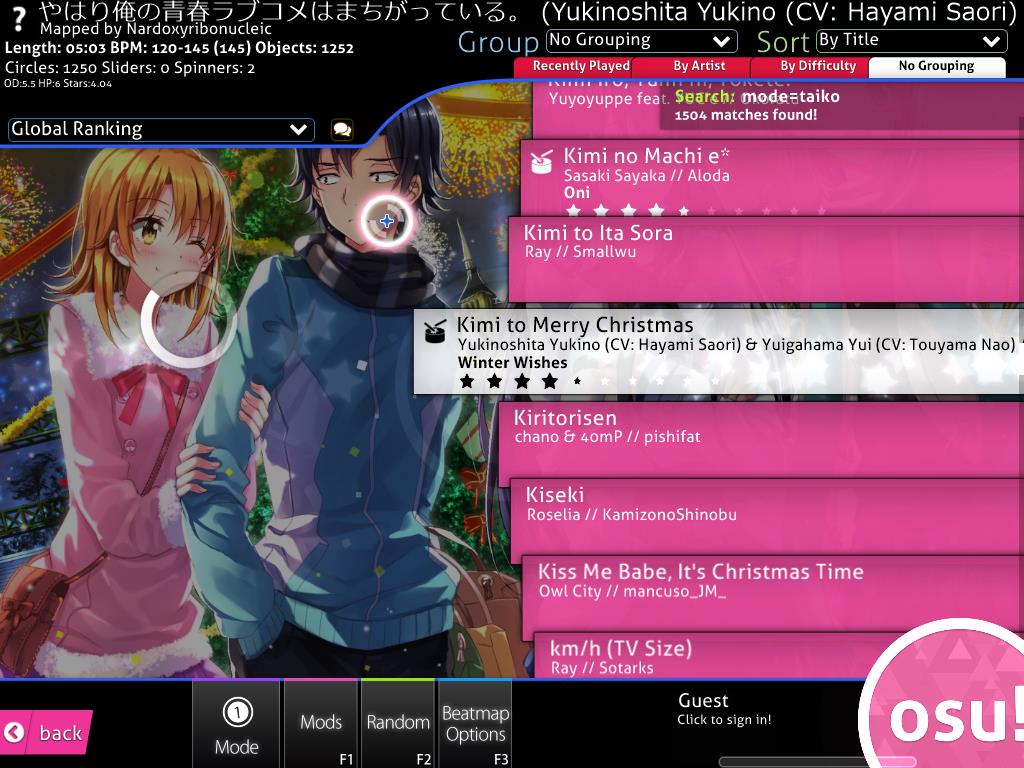Click the 'Ray // Sotarks' artist text

pos(601,668)
